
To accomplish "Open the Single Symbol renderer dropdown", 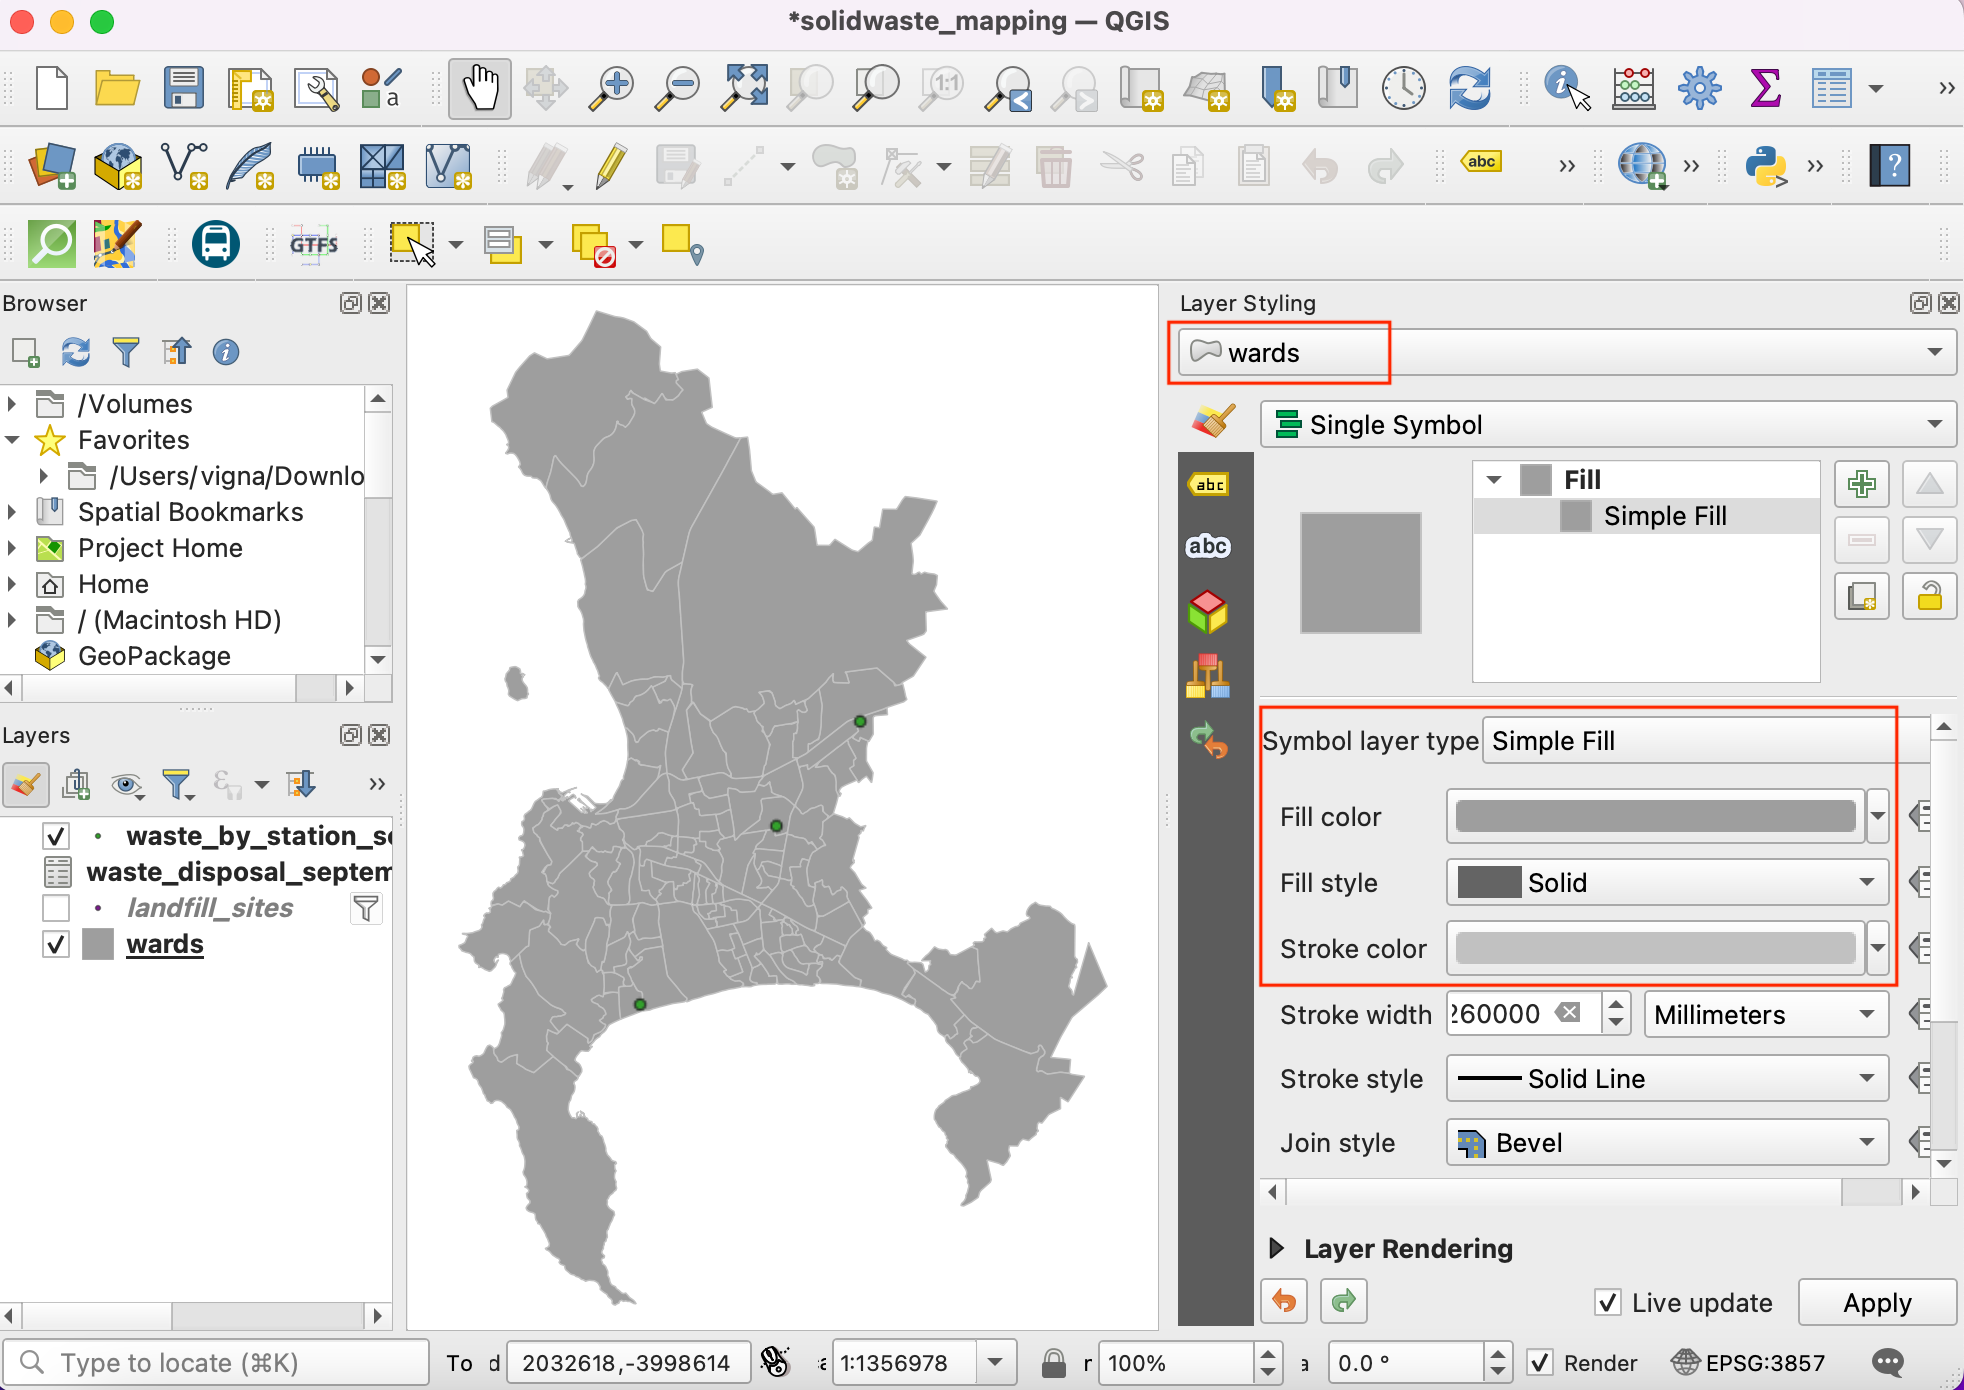I will tap(1608, 425).
